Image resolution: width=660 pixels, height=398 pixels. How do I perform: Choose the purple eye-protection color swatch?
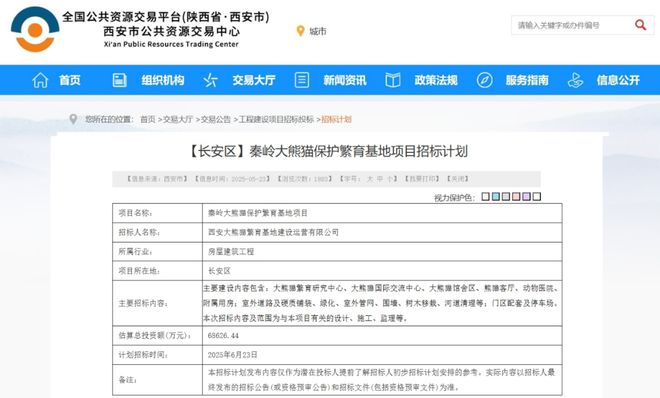527,196
